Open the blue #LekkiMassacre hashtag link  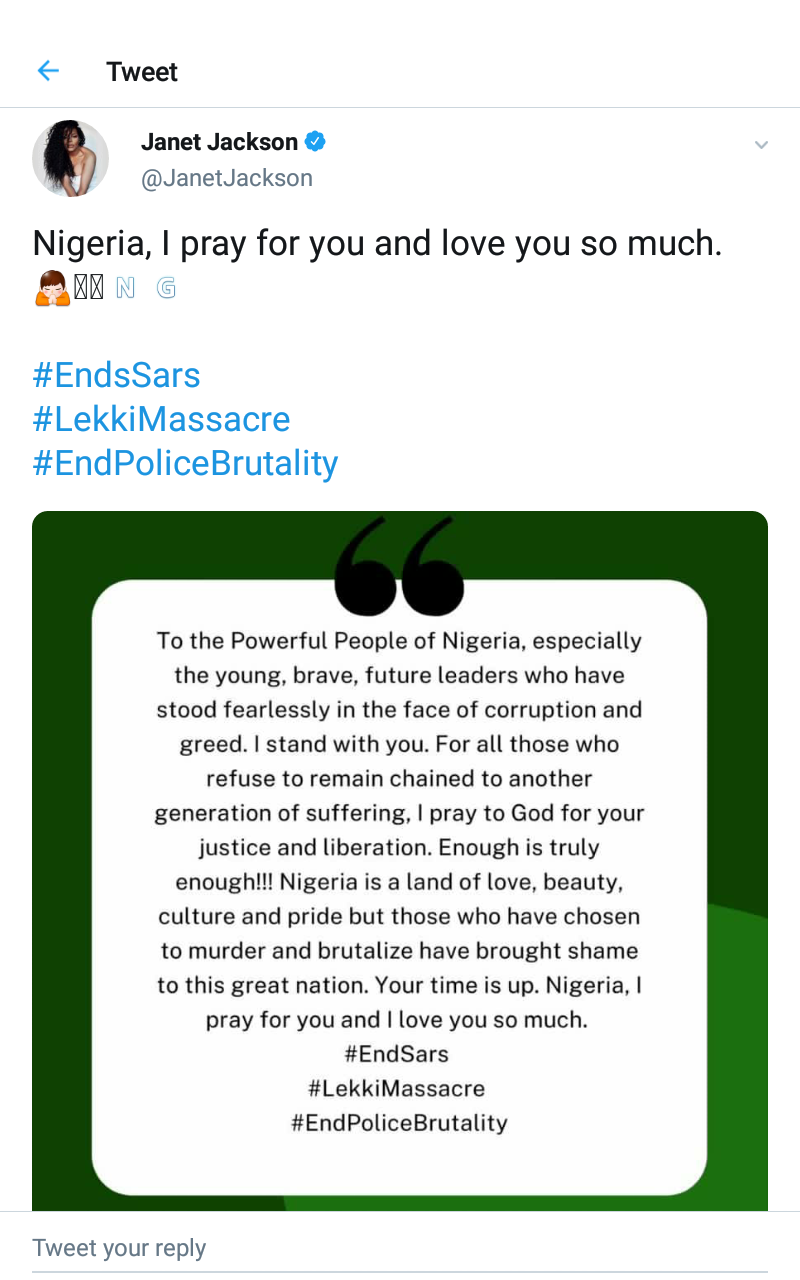(x=161, y=419)
